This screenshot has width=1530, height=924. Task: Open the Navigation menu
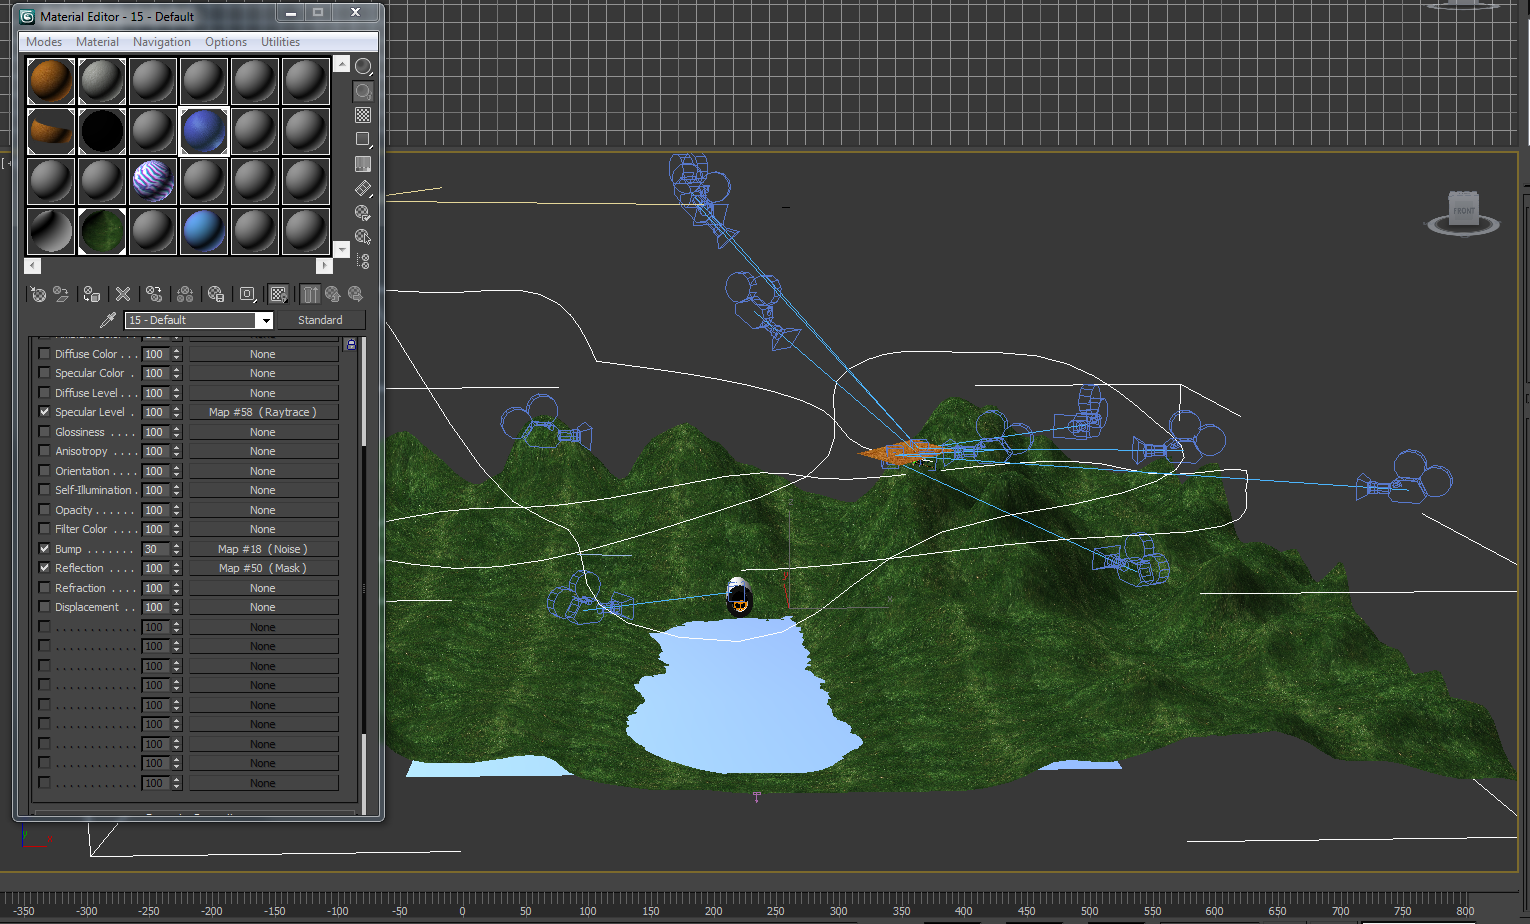(x=162, y=42)
